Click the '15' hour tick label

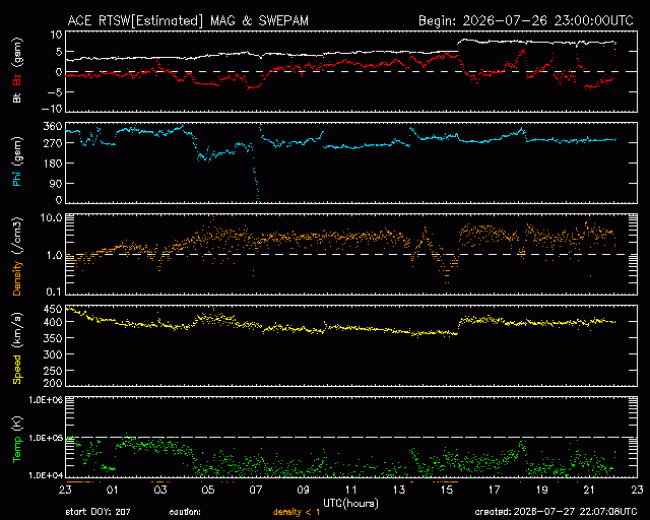click(x=446, y=490)
